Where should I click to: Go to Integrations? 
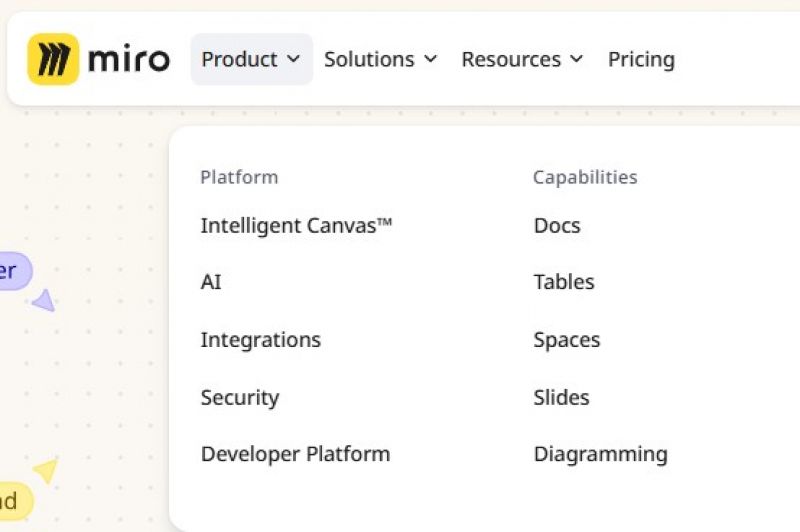[261, 340]
